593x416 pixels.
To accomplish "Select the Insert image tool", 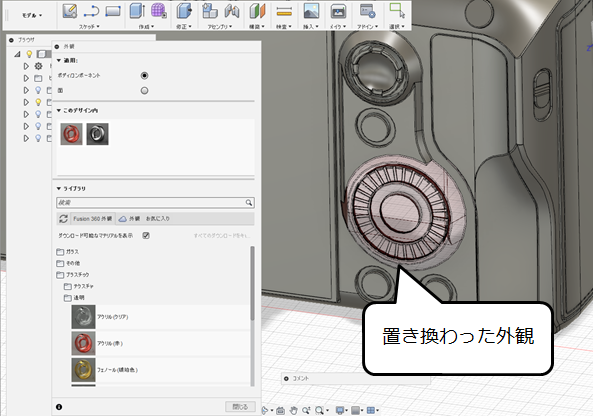I will [x=311, y=11].
